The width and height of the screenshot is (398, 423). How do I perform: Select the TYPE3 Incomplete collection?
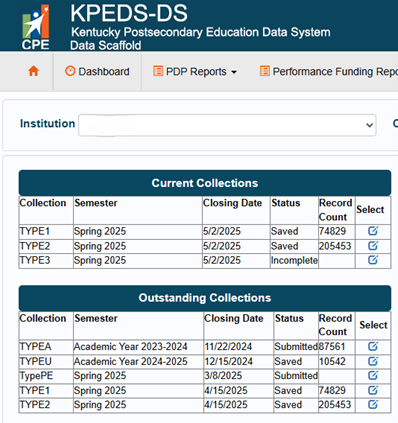tap(373, 260)
